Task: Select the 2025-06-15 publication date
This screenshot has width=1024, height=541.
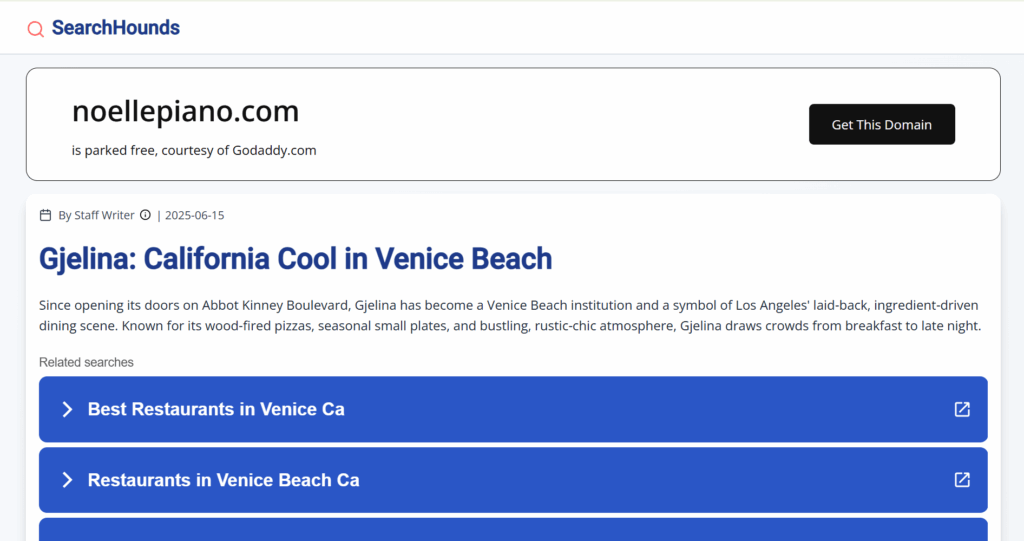Action: pyautogui.click(x=195, y=215)
